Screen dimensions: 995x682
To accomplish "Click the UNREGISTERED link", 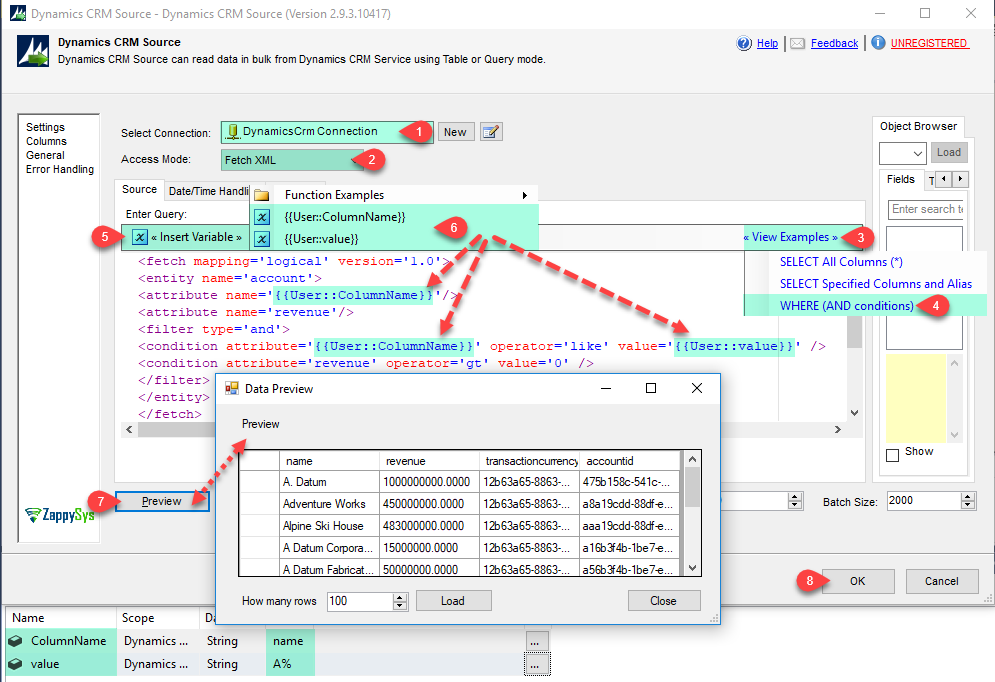I will [x=930, y=43].
